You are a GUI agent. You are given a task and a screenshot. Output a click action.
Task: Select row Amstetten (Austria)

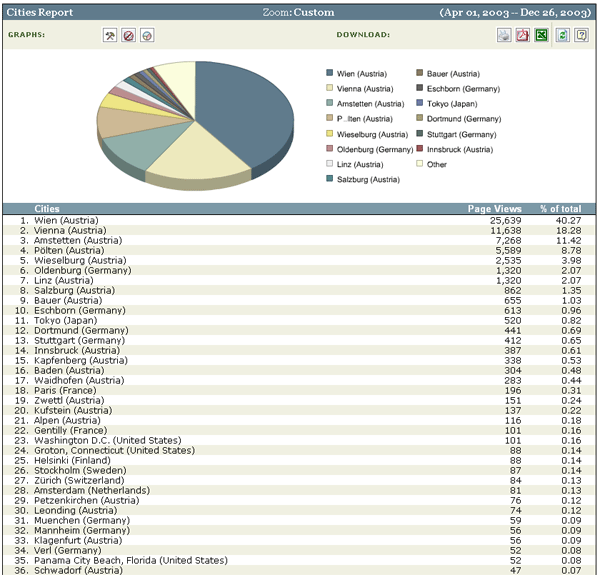point(299,240)
